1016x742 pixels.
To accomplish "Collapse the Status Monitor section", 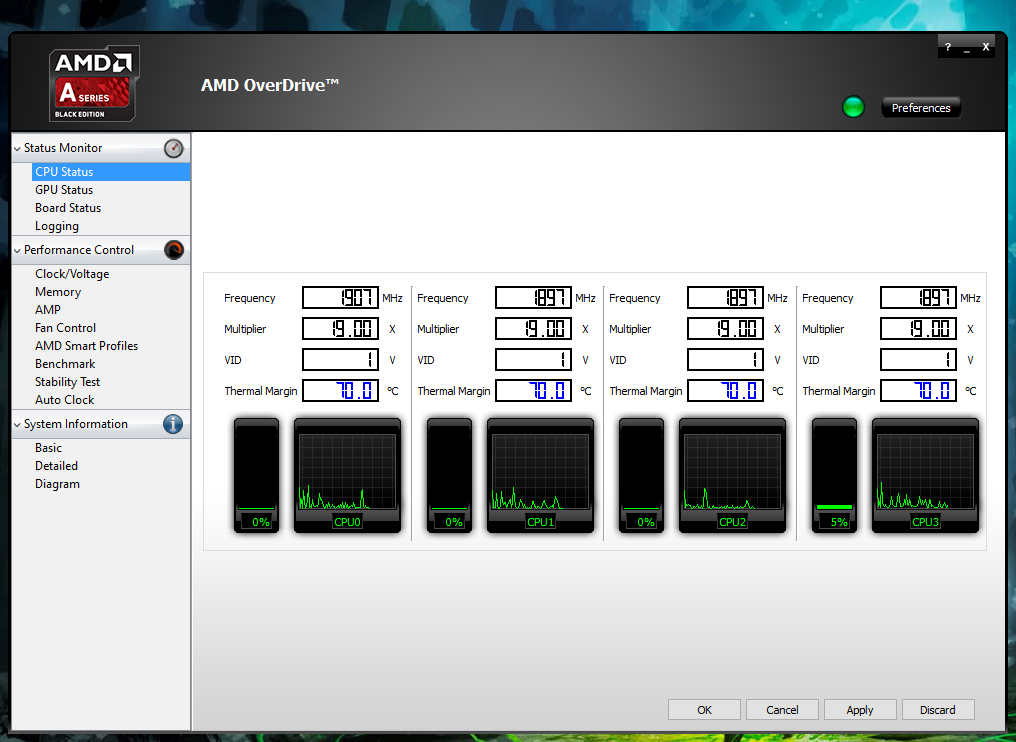I will coord(17,148).
